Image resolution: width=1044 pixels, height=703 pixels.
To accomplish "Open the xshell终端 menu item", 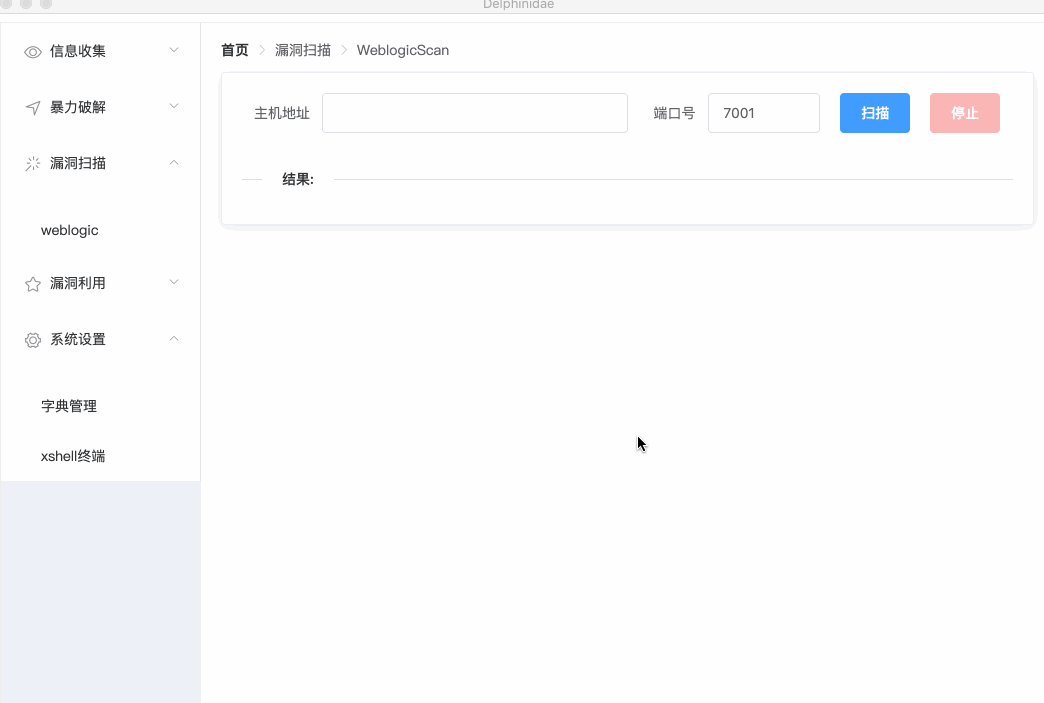I will point(73,456).
